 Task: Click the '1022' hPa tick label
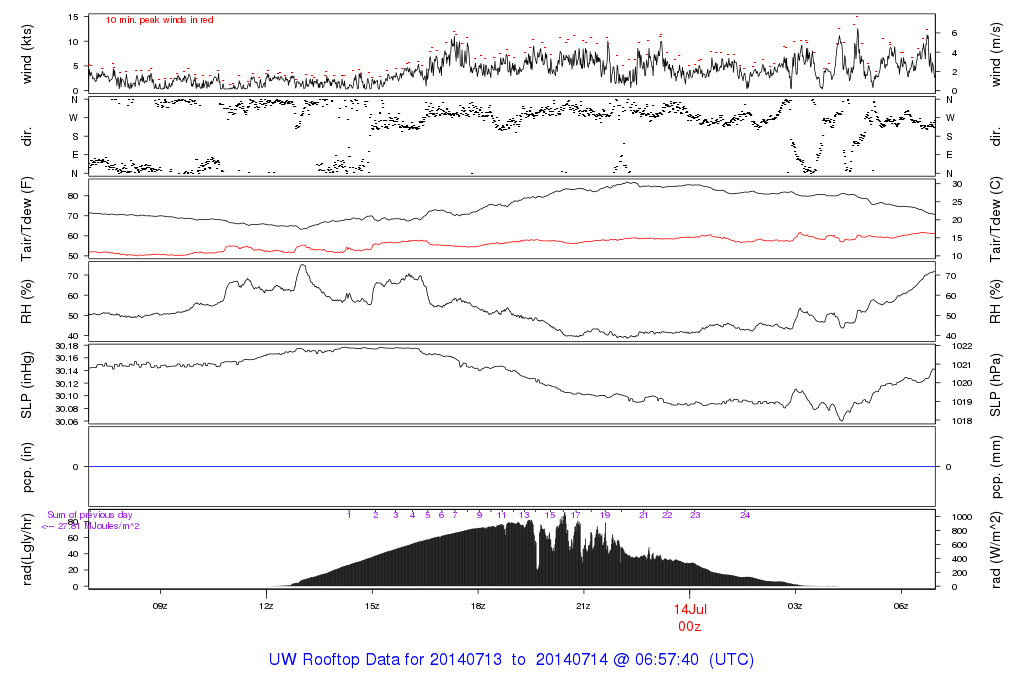point(963,346)
